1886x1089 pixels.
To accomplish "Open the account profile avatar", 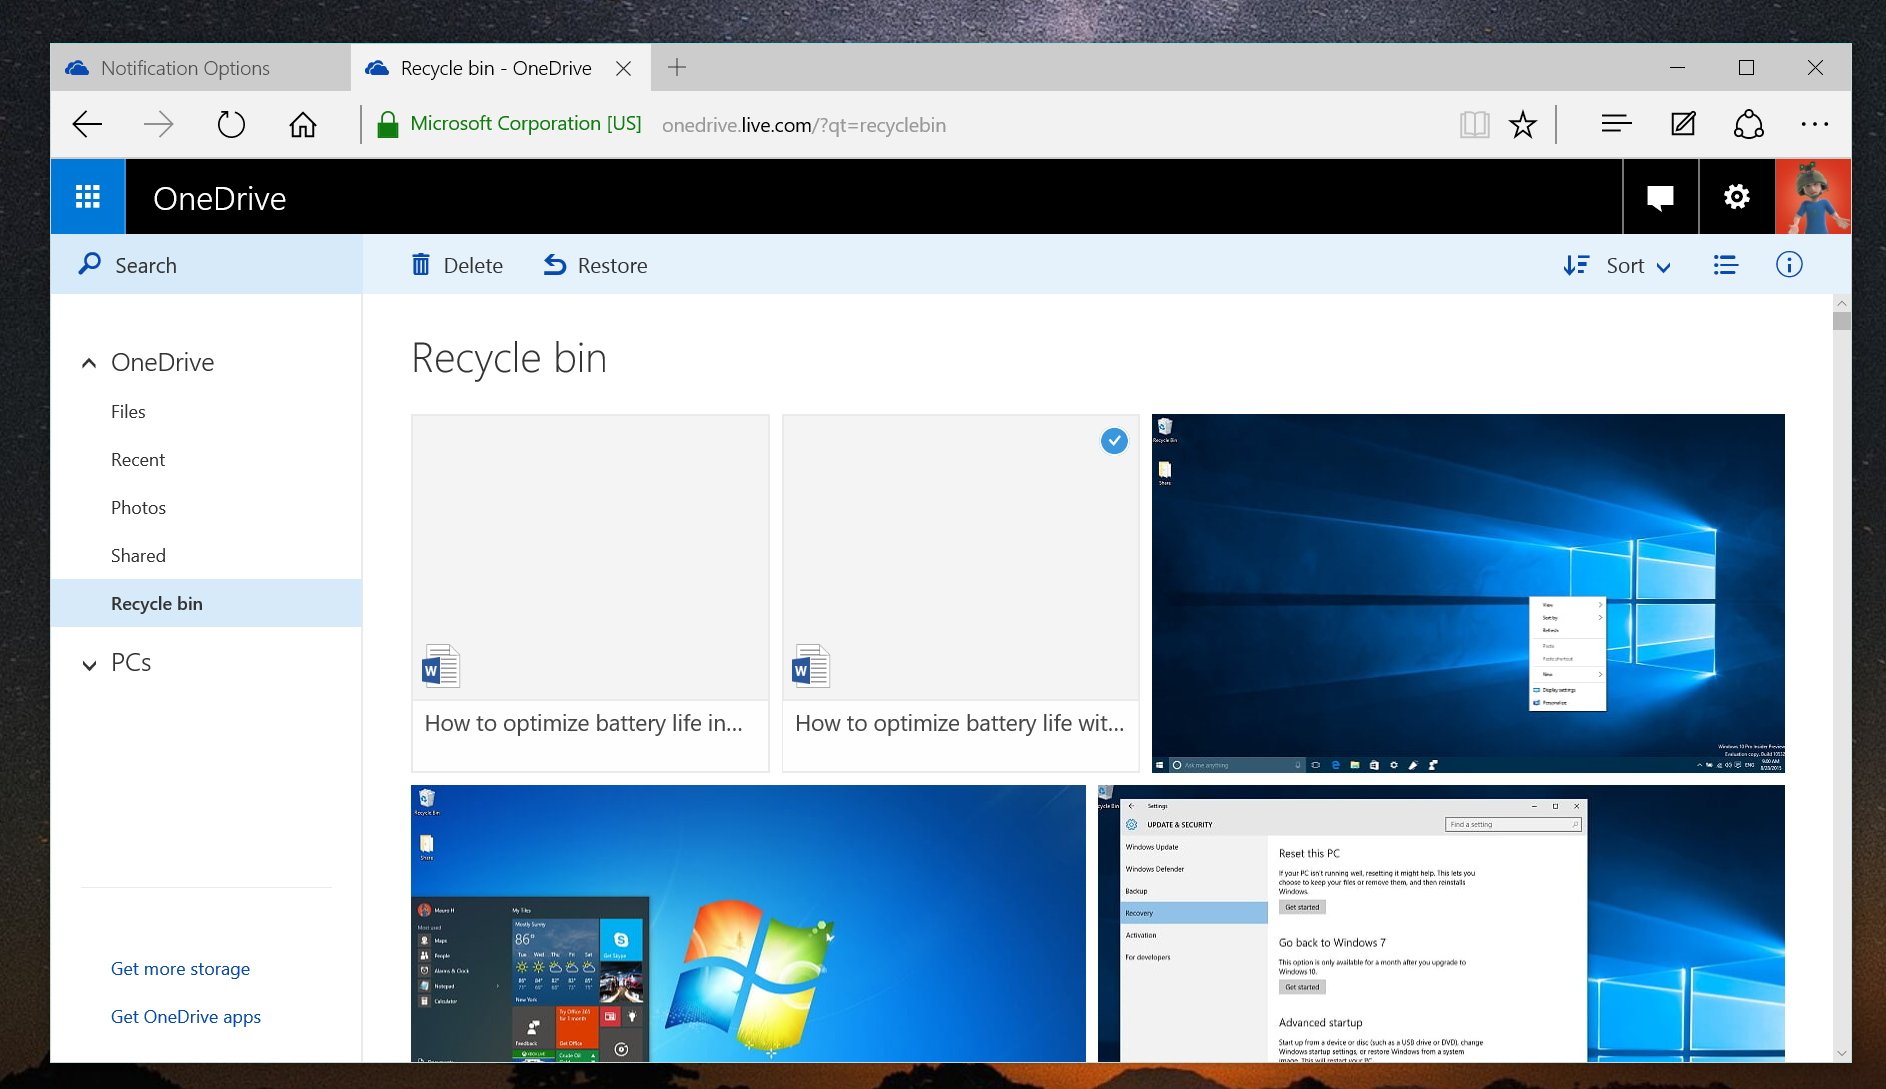I will (1813, 197).
